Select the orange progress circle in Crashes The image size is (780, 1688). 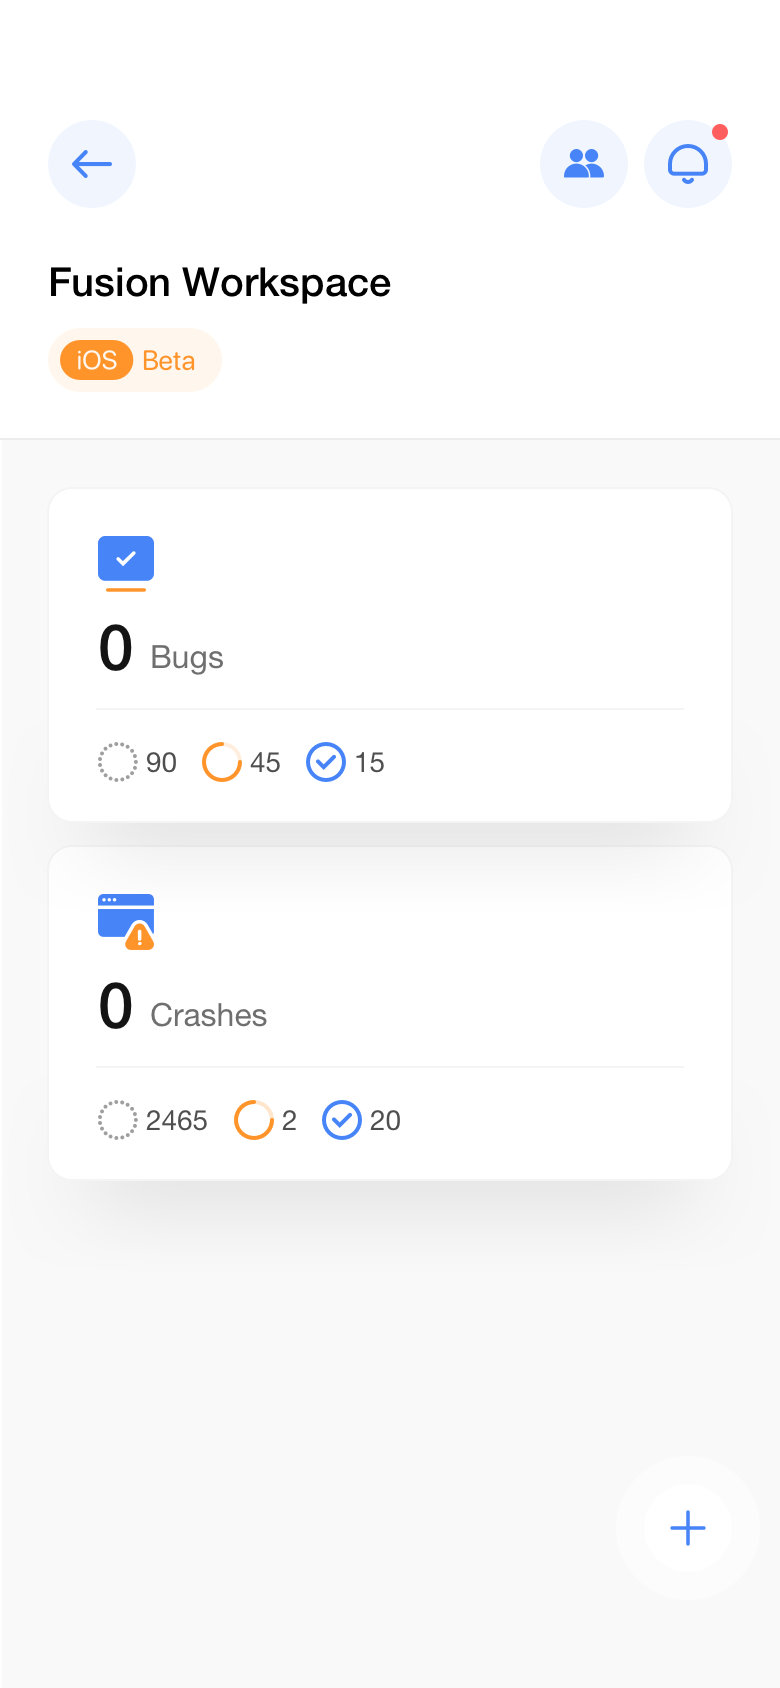(x=253, y=1120)
